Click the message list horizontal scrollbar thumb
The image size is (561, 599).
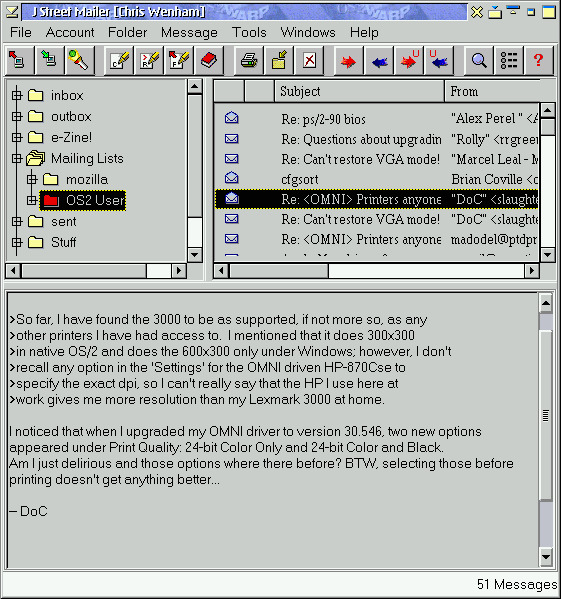279,271
